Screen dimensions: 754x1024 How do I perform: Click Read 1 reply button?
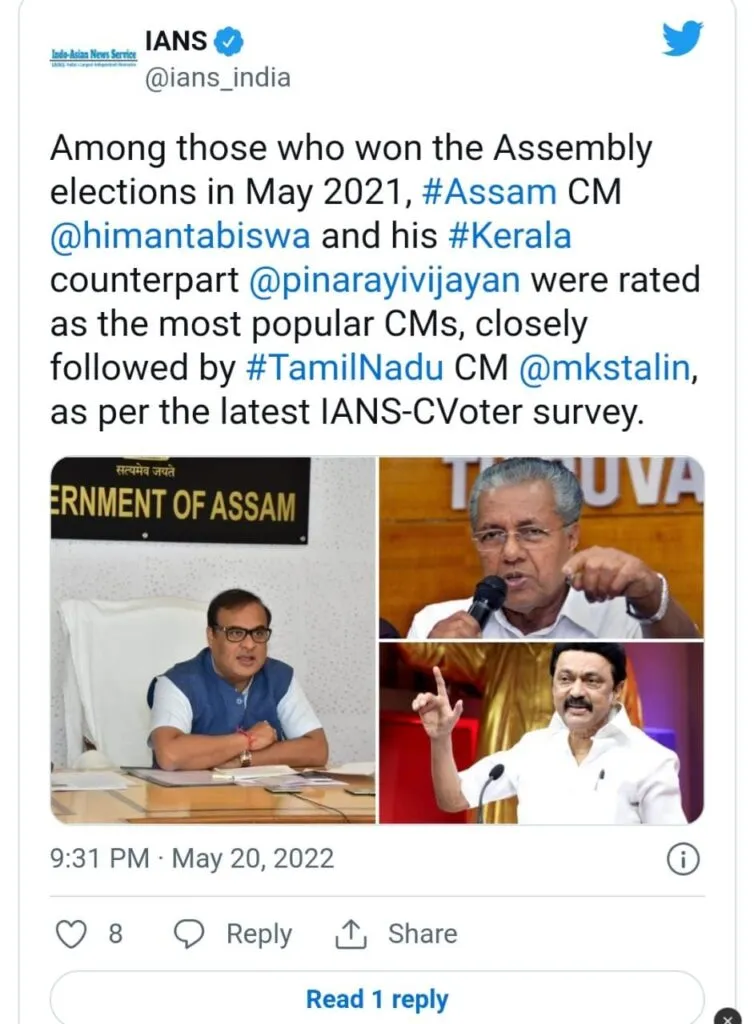pyautogui.click(x=377, y=998)
